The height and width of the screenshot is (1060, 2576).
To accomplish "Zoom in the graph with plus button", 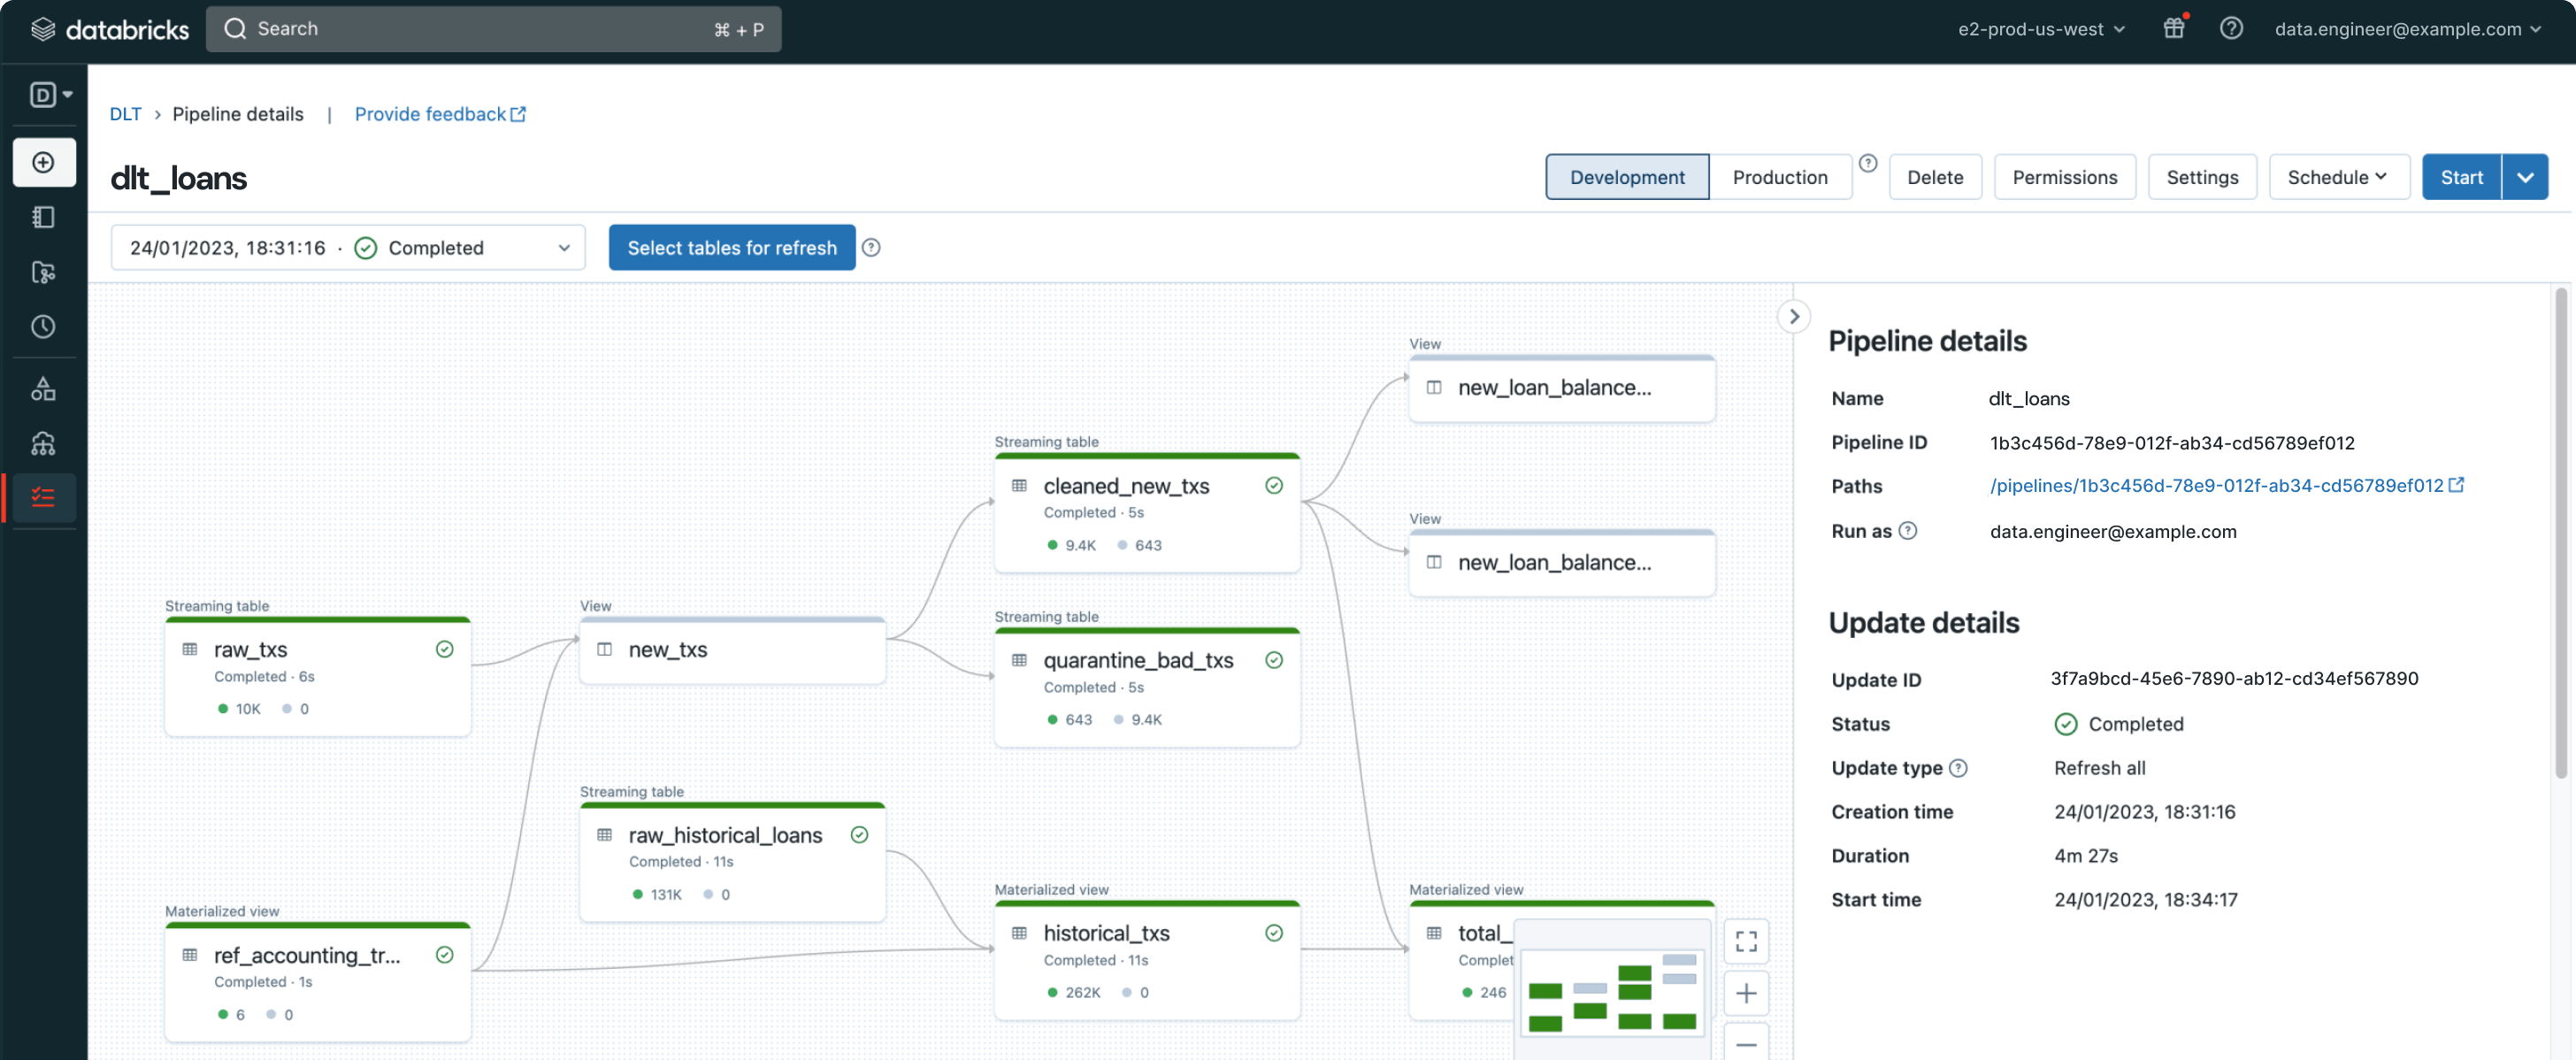I will (x=1745, y=993).
